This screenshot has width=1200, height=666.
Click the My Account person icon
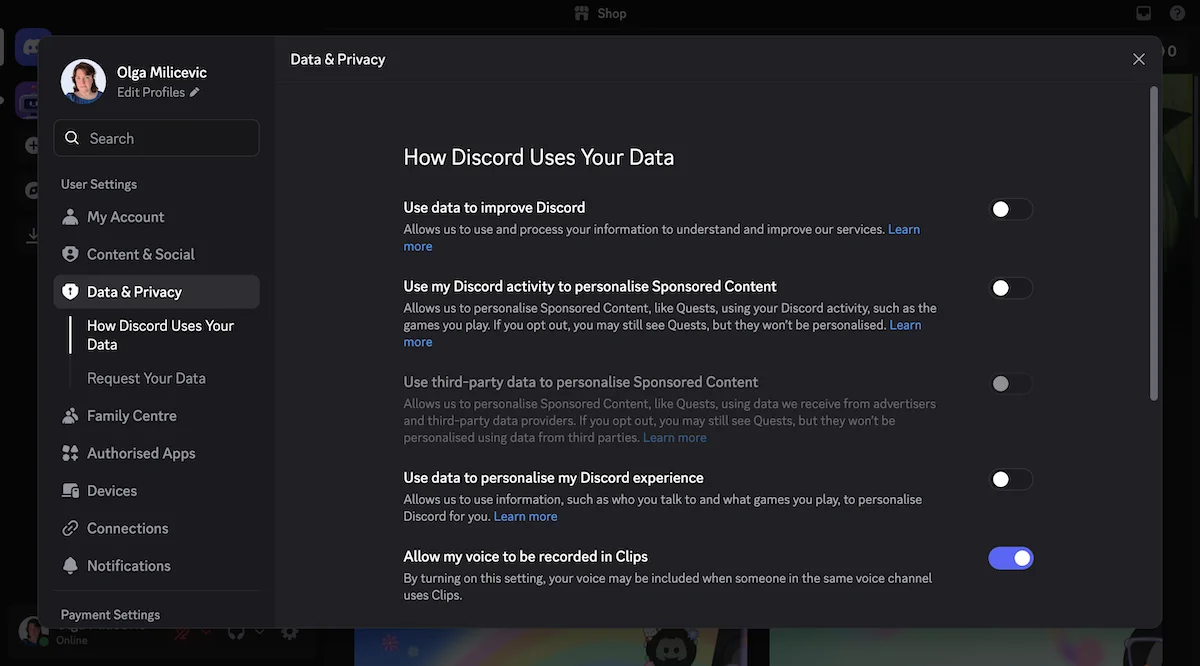70,217
